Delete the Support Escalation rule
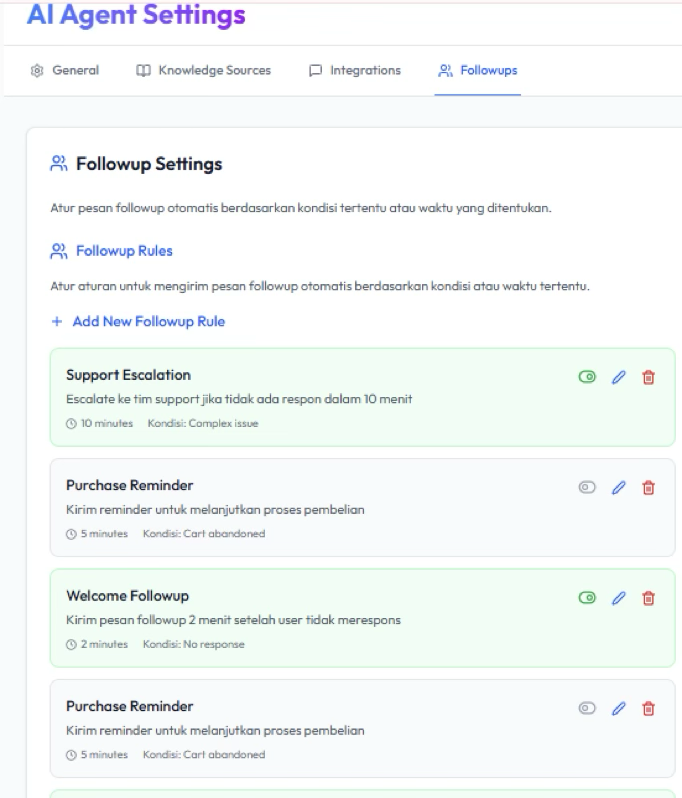Screen dimensions: 682x798 [648, 377]
